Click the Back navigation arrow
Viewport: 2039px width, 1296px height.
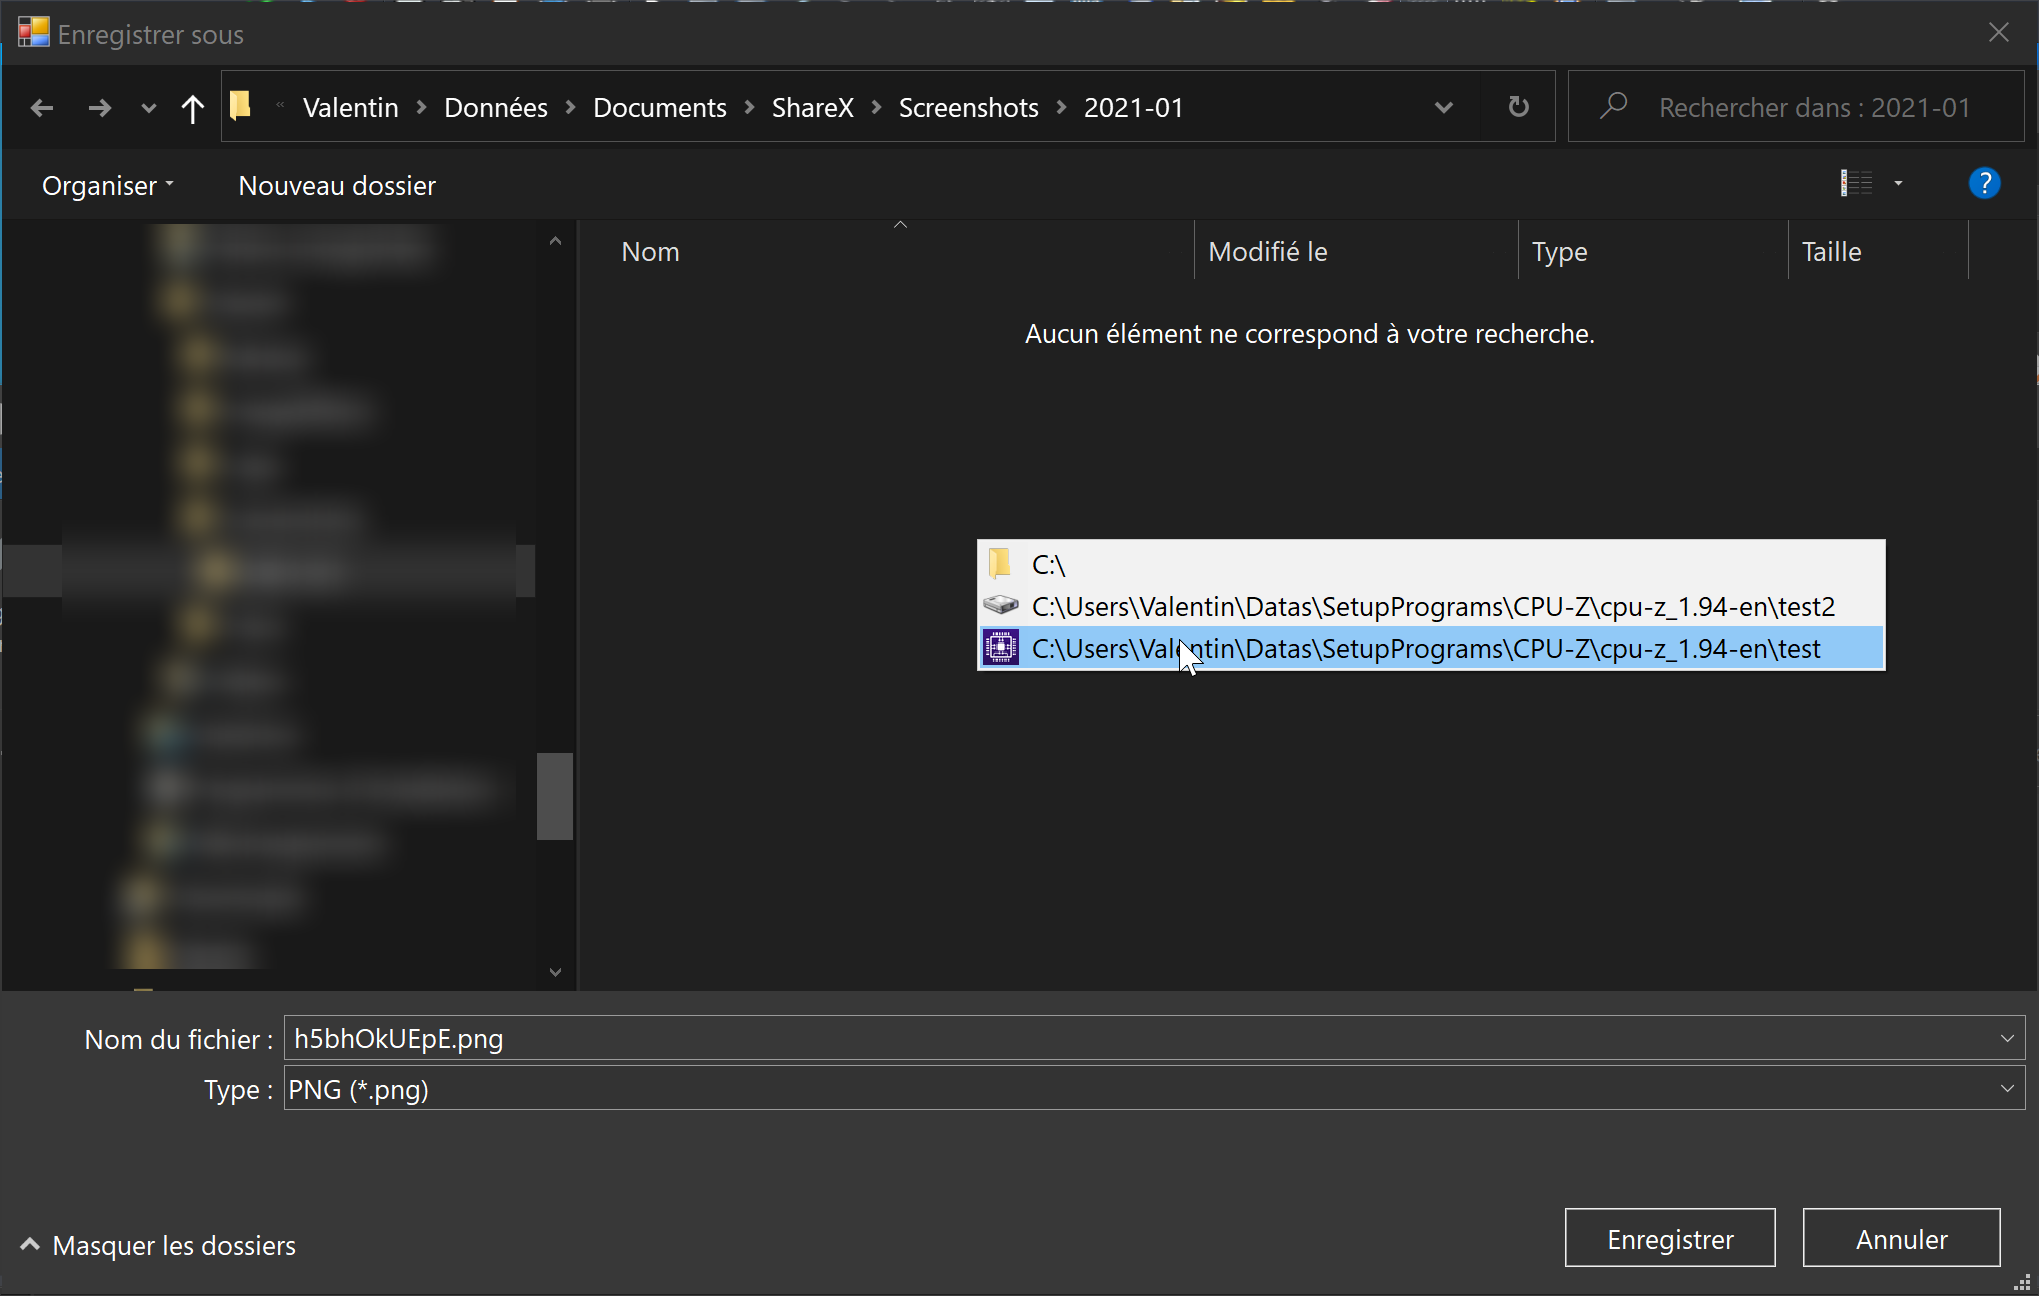coord(42,108)
